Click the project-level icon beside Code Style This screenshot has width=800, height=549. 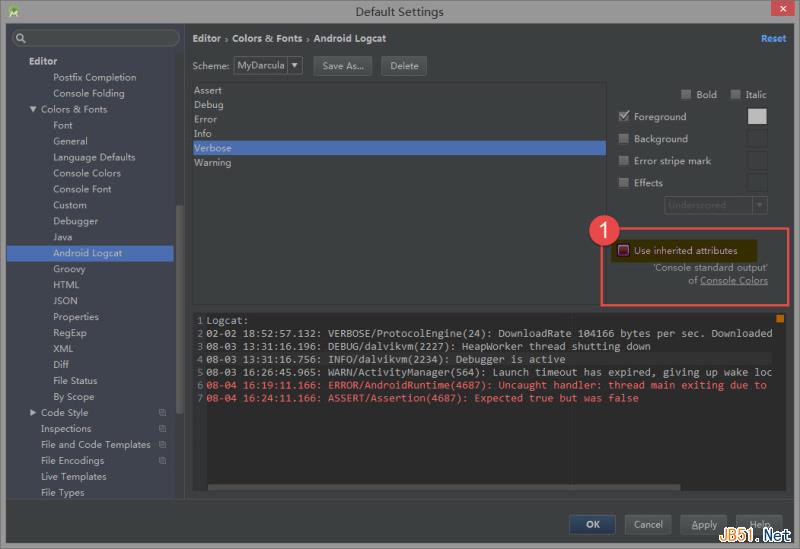click(162, 413)
